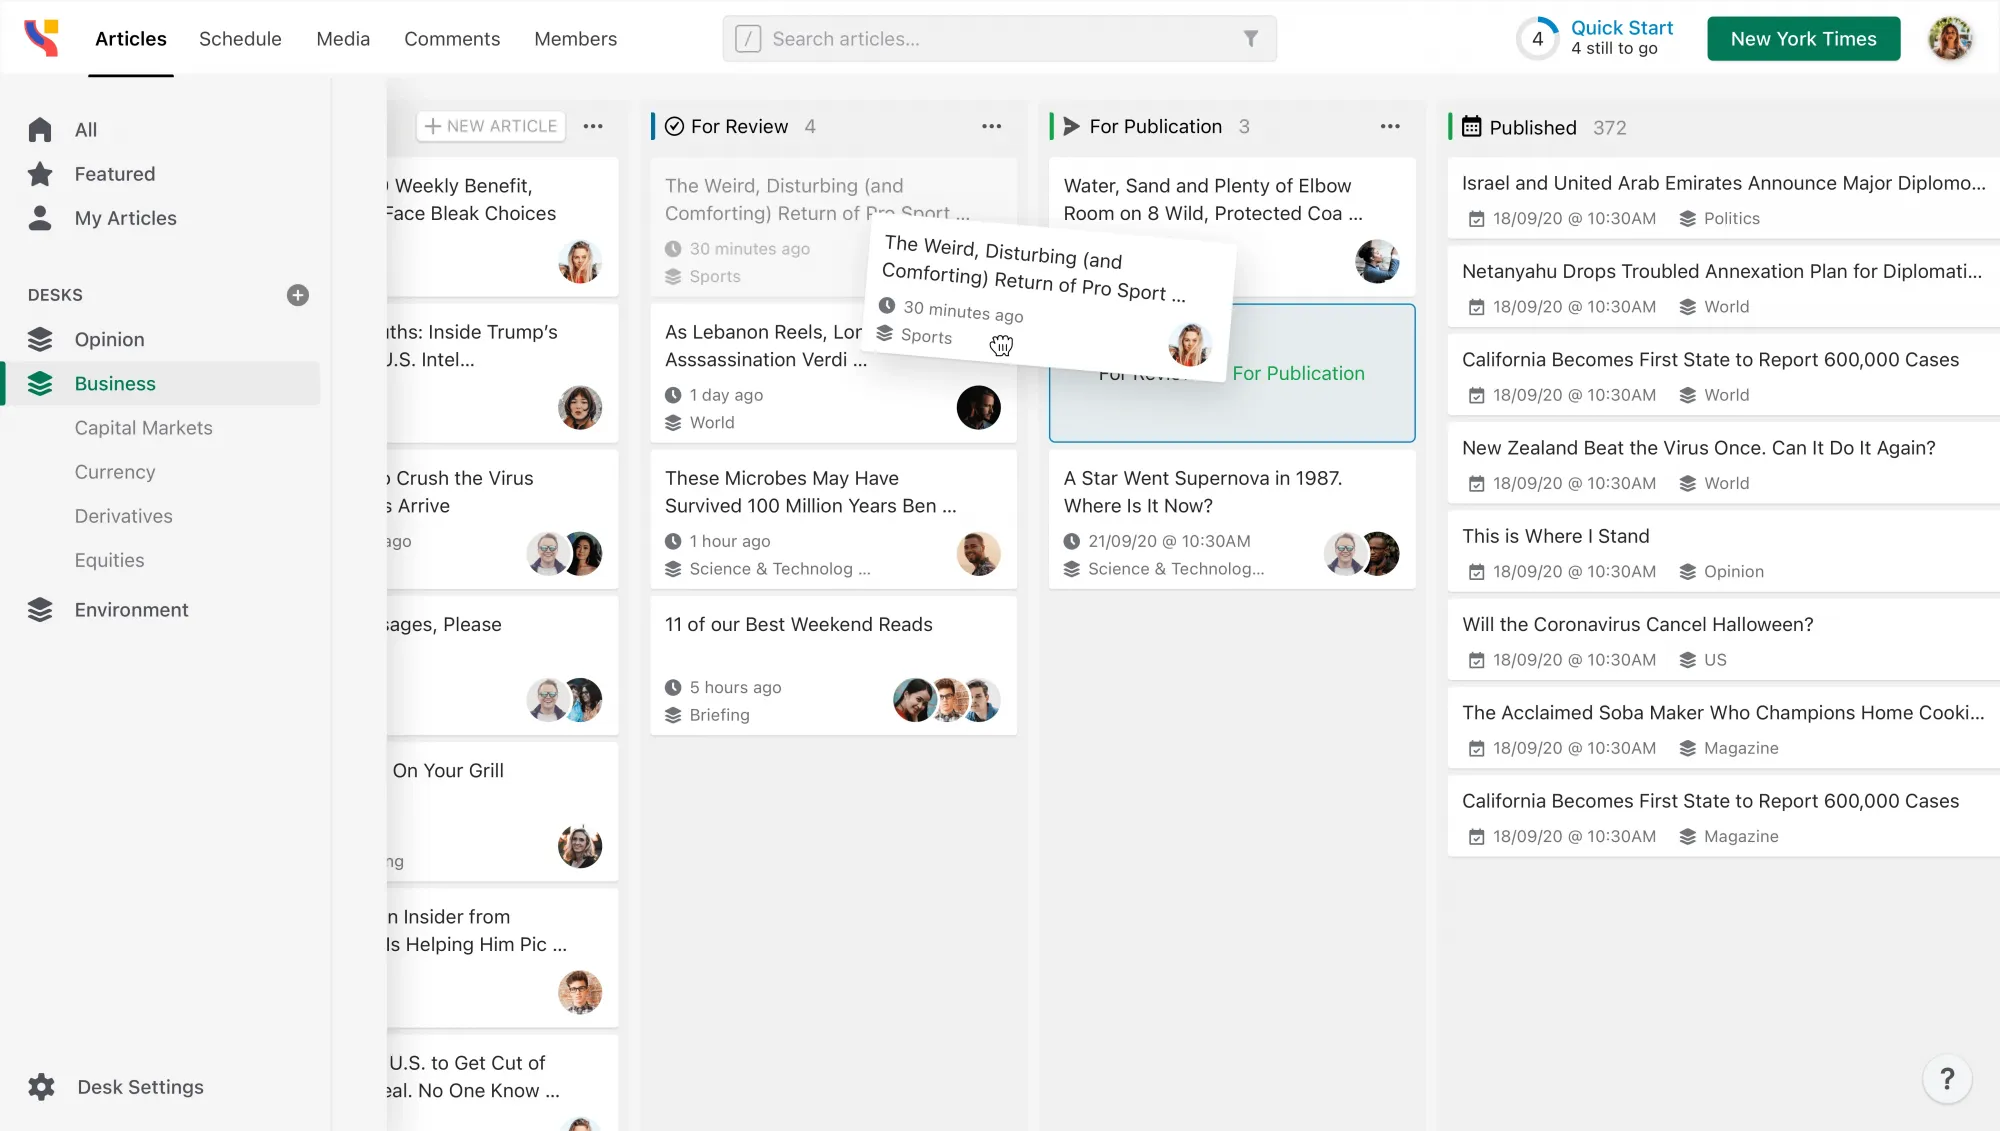The image size is (2000, 1131).
Task: Open 'Will the Coronavirus Cancel Halloween?' article
Action: click(1724, 640)
